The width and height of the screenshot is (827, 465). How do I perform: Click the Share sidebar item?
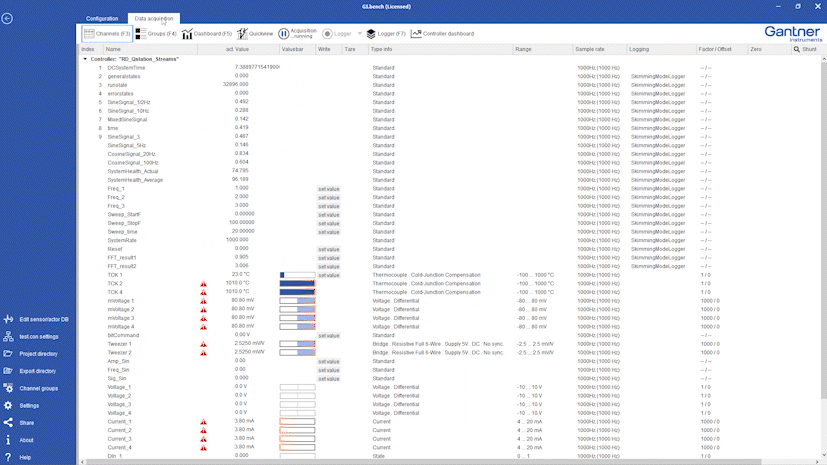point(19,423)
